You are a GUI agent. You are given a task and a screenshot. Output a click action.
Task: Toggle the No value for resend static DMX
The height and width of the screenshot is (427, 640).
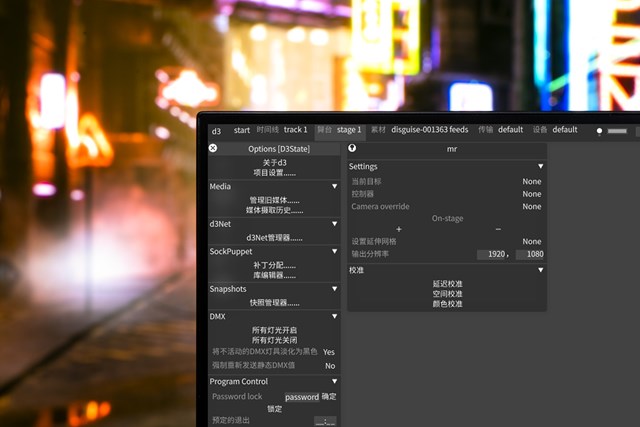[330, 366]
